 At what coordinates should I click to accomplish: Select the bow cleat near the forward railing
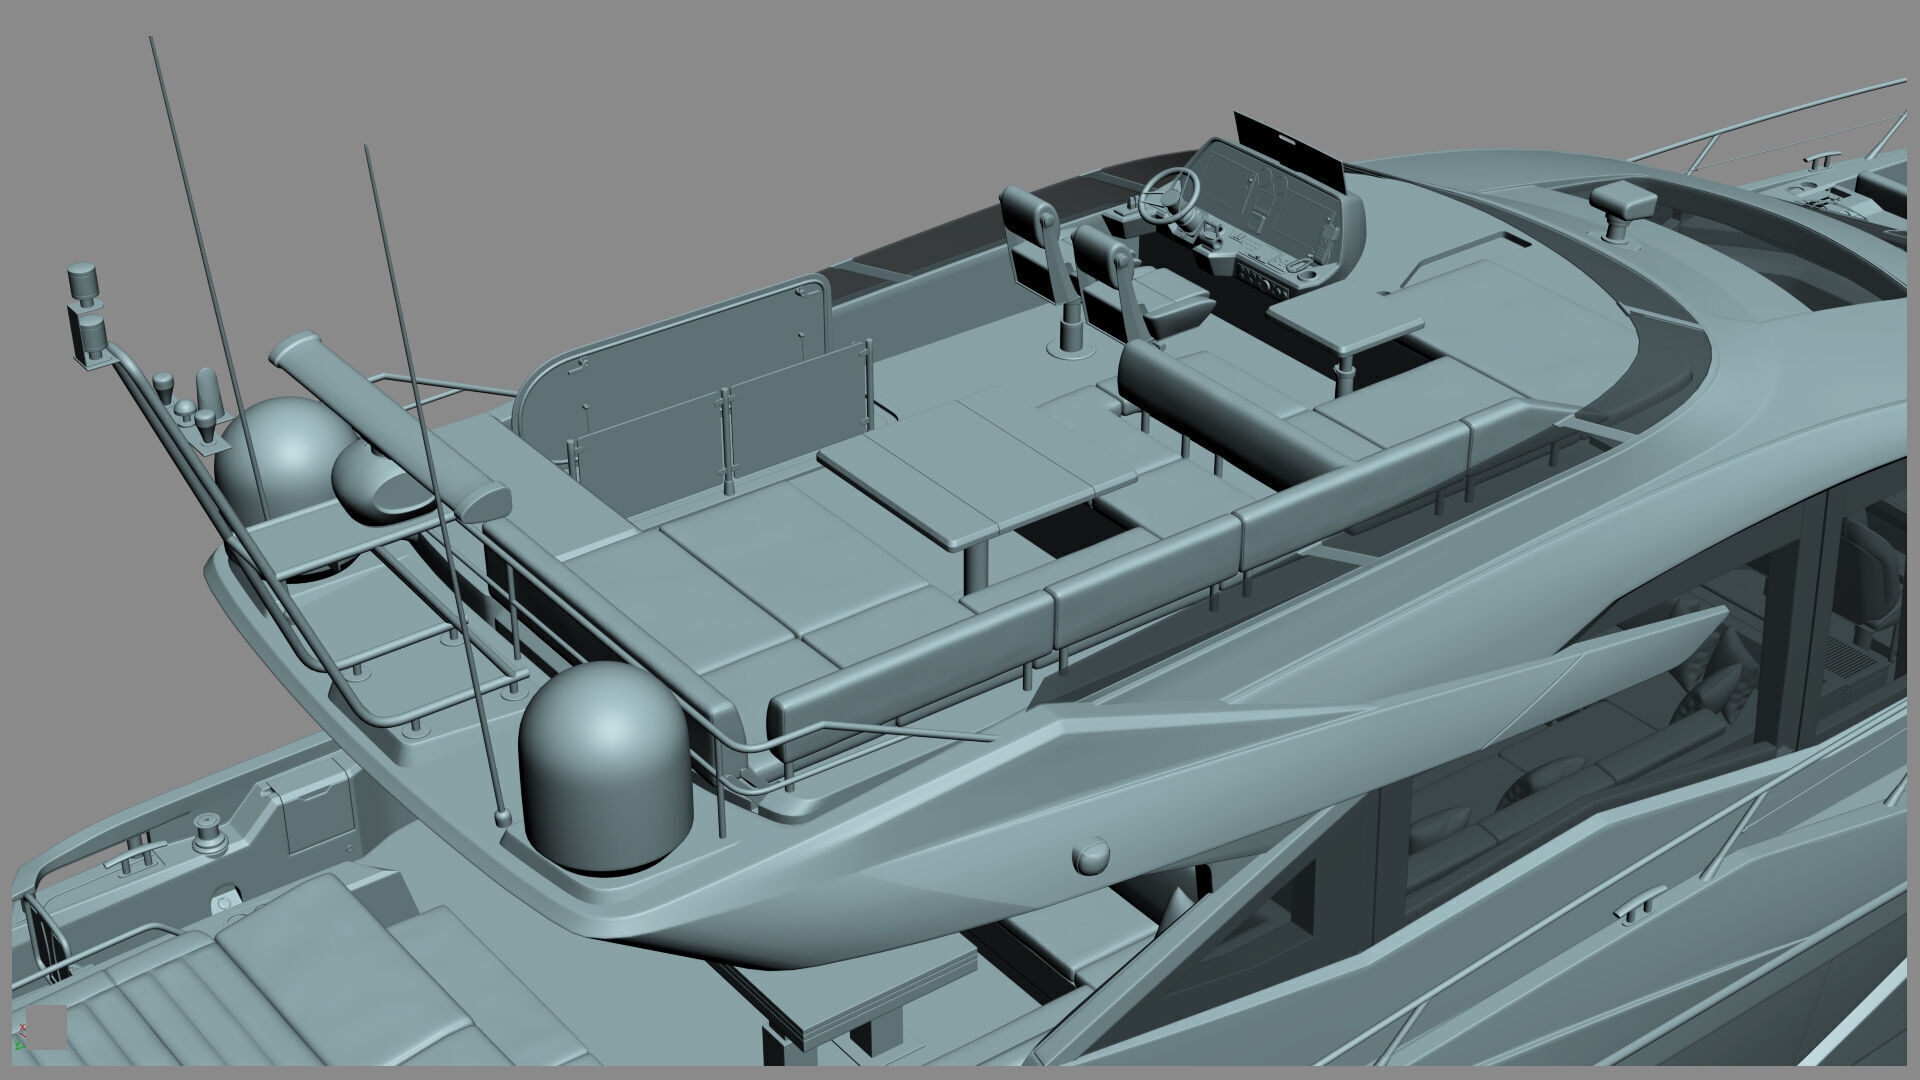click(x=1820, y=159)
